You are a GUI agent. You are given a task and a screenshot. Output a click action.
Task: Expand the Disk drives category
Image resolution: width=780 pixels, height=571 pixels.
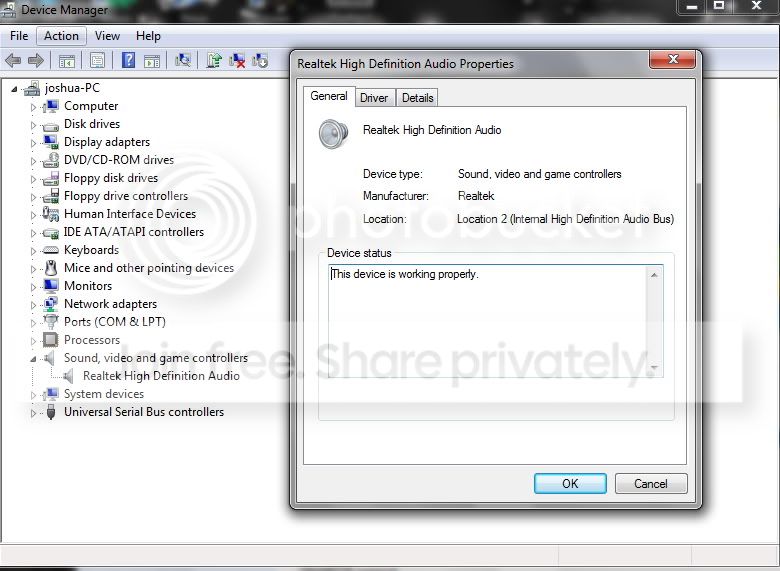coord(33,125)
